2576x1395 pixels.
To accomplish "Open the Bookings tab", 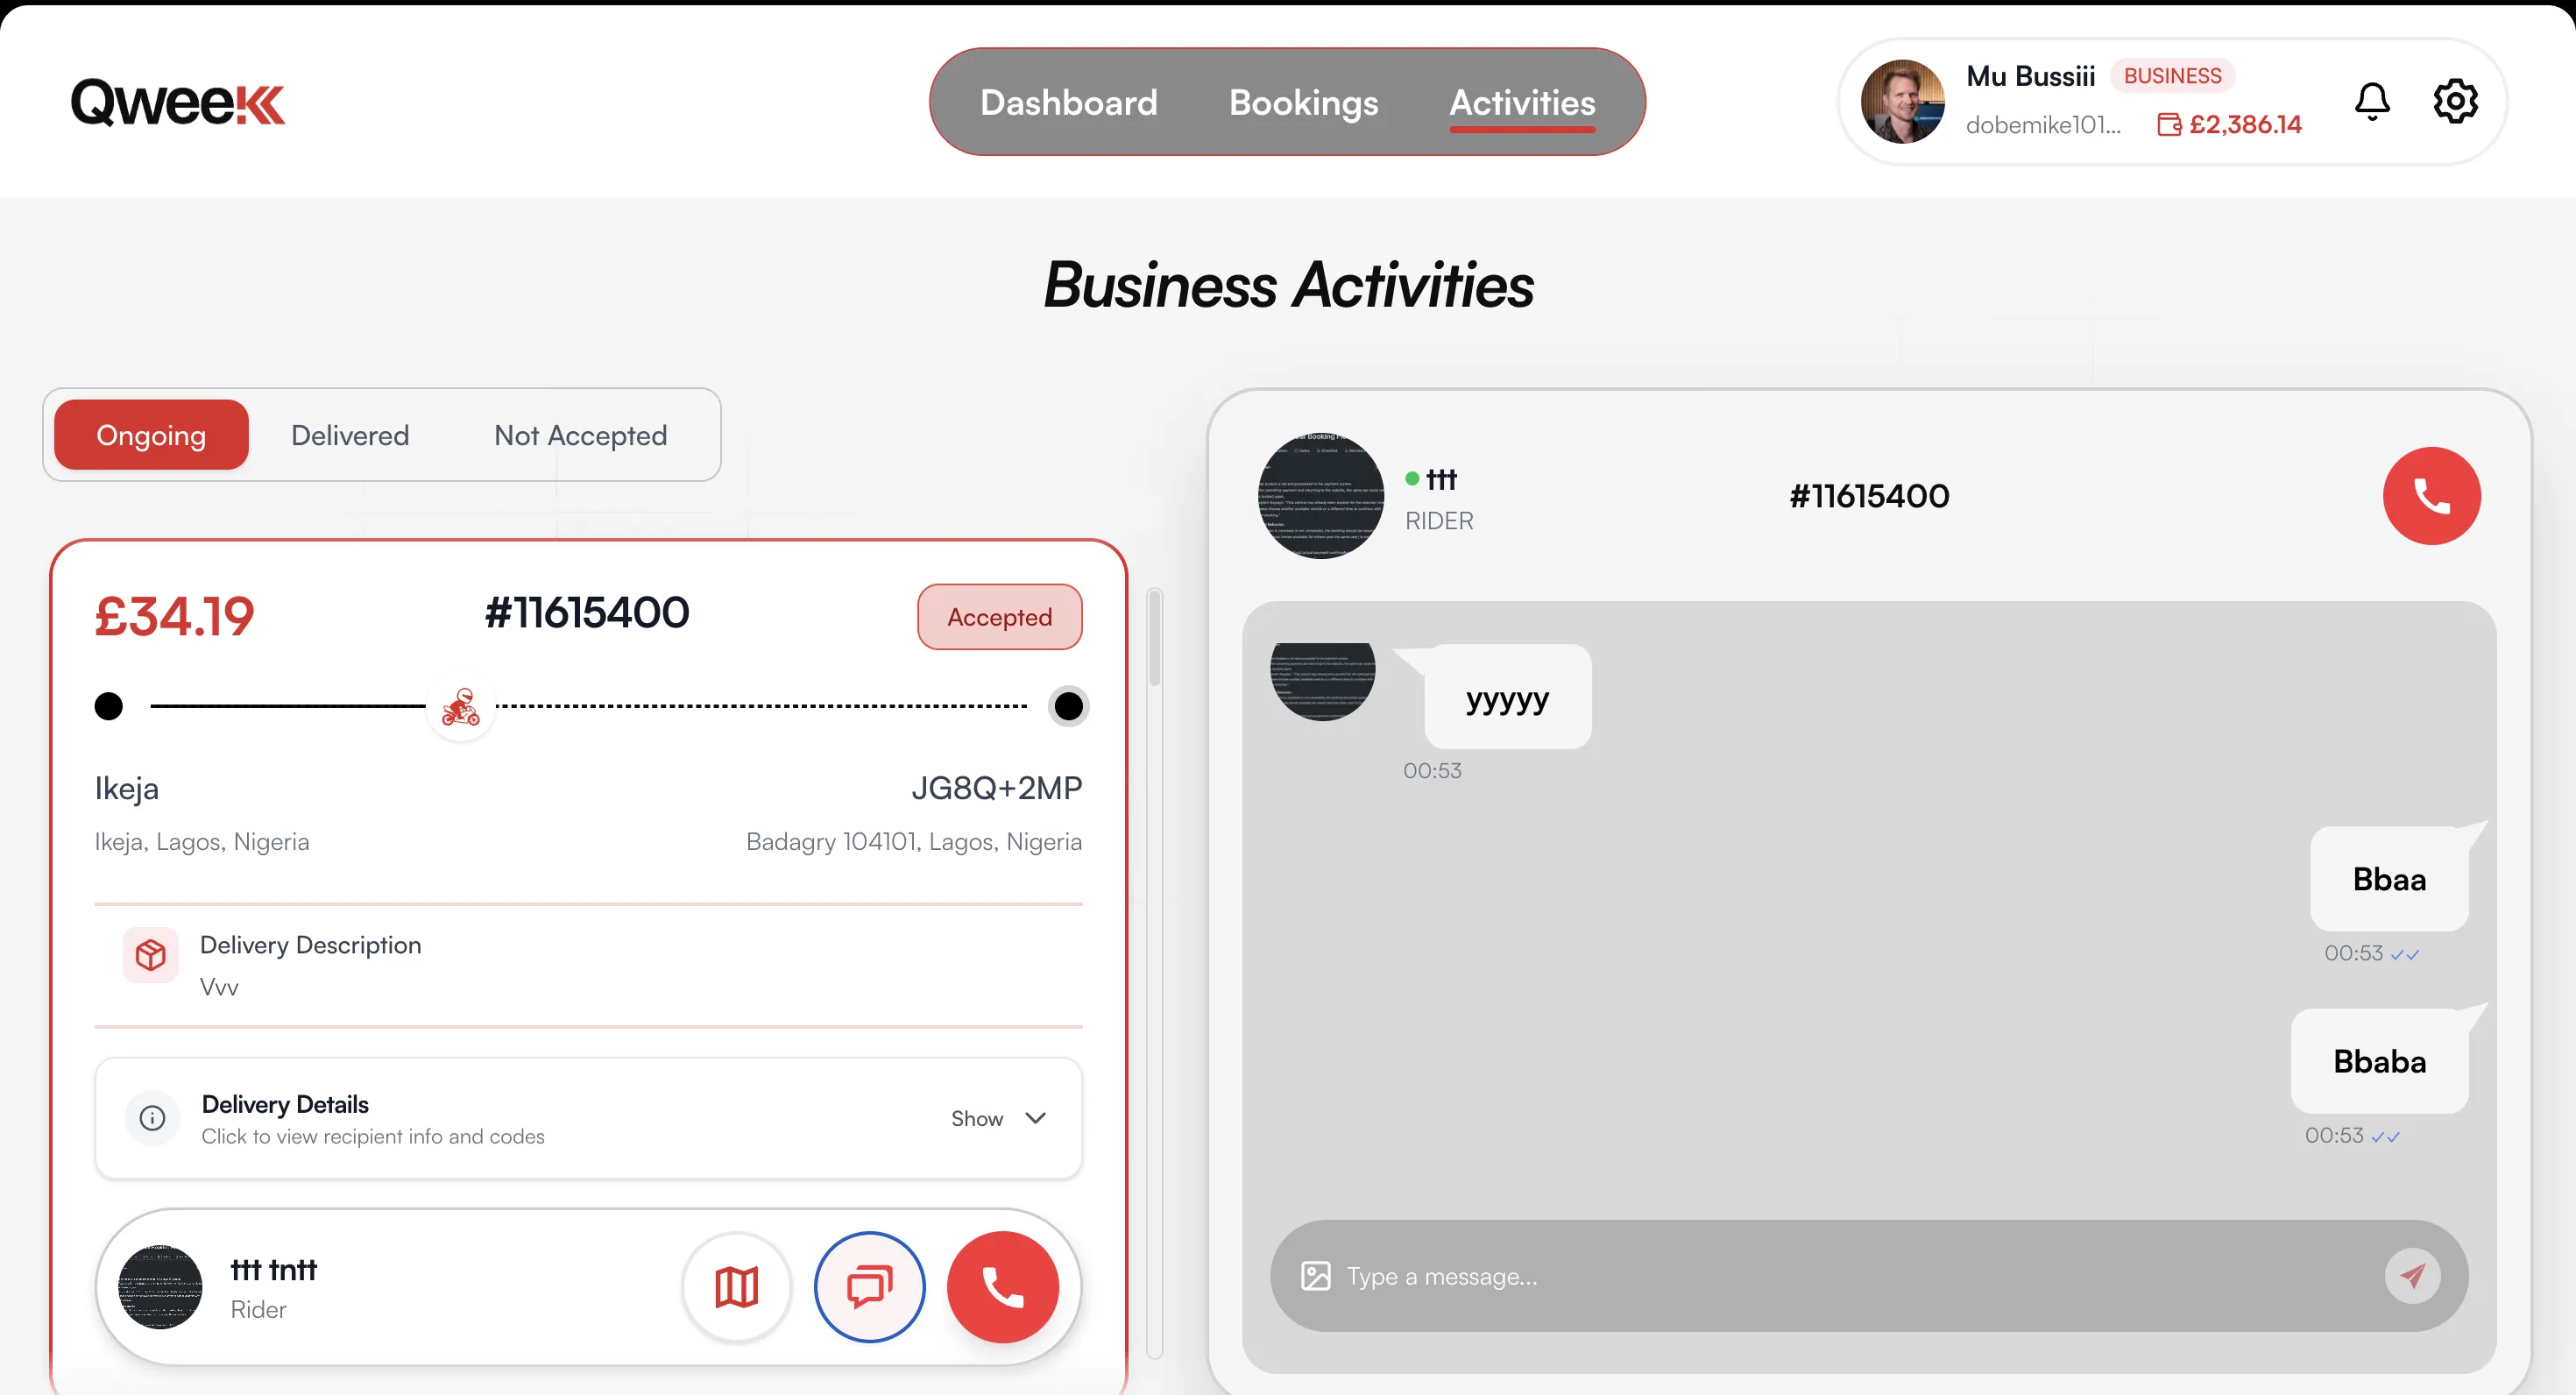I will point(1303,102).
